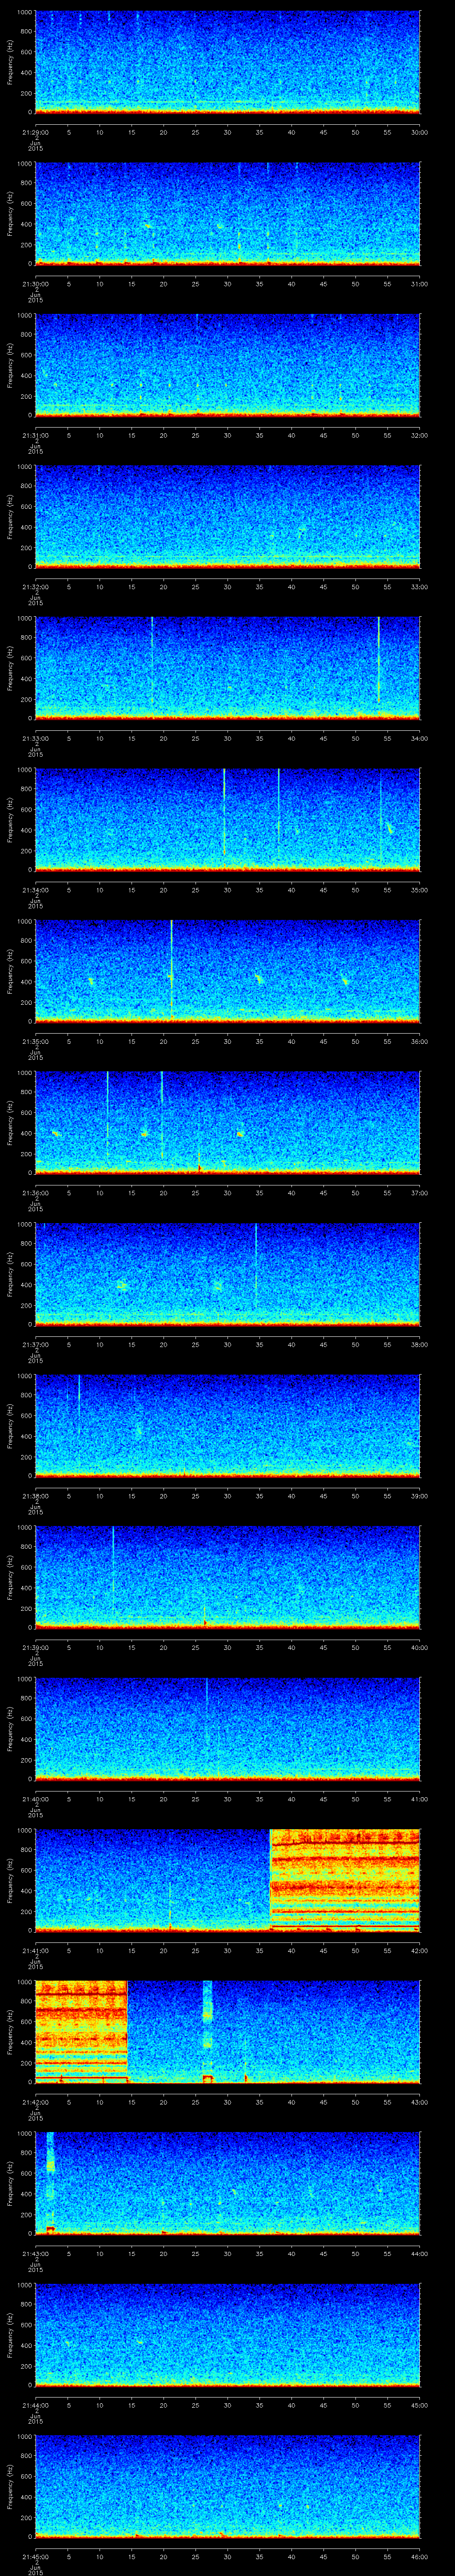Click the '43:00' end time label
This screenshot has height=2576, width=455.
pyautogui.click(x=420, y=2101)
